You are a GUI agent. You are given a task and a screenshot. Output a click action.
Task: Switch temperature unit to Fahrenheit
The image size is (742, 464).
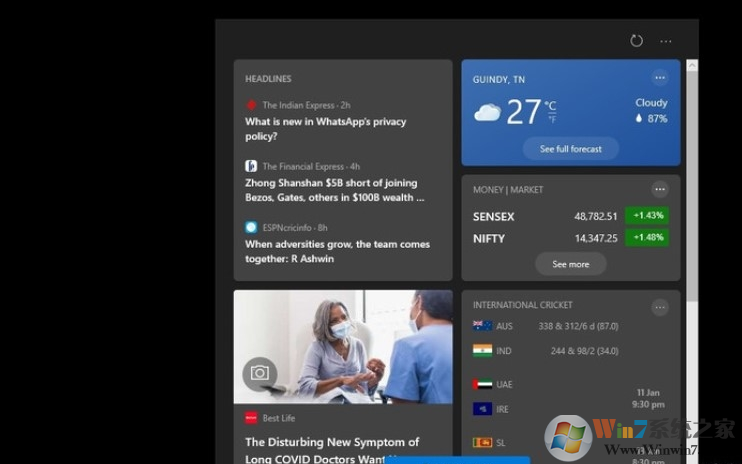551,120
